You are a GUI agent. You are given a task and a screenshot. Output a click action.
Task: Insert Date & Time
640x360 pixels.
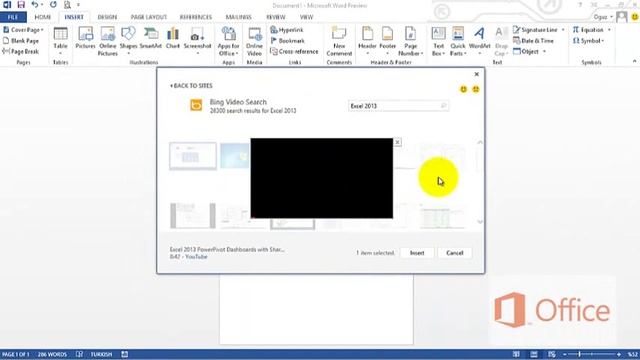(533, 41)
